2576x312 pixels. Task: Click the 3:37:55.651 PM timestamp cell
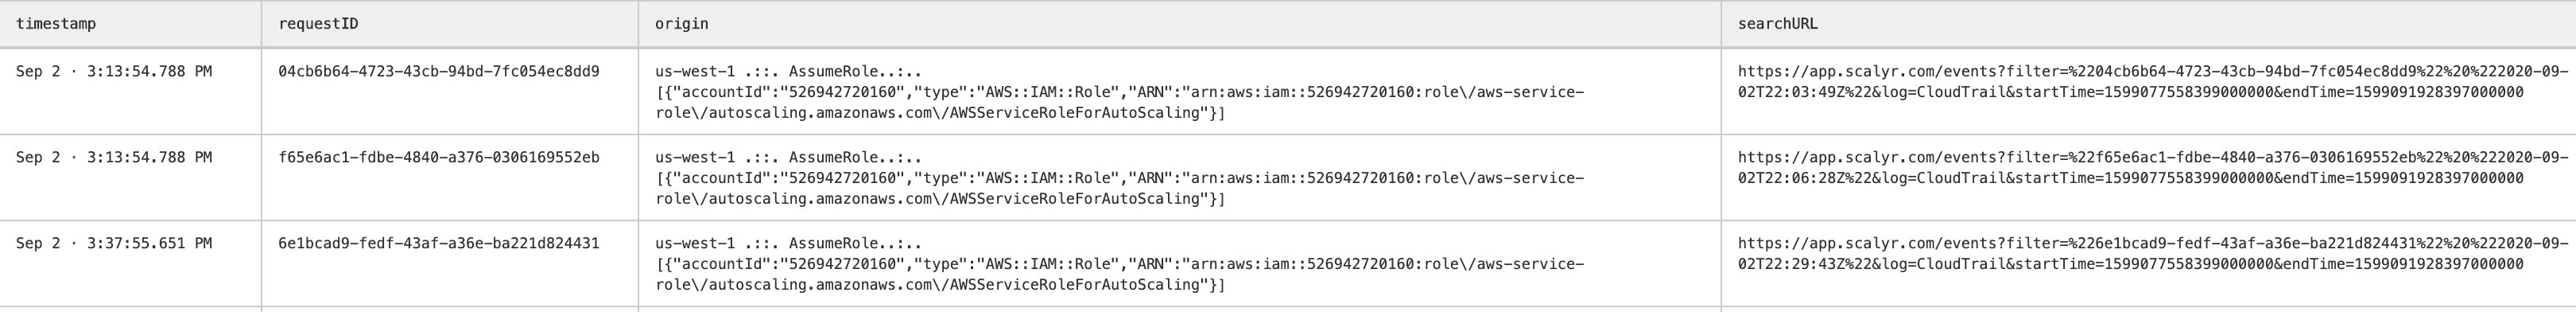point(114,244)
